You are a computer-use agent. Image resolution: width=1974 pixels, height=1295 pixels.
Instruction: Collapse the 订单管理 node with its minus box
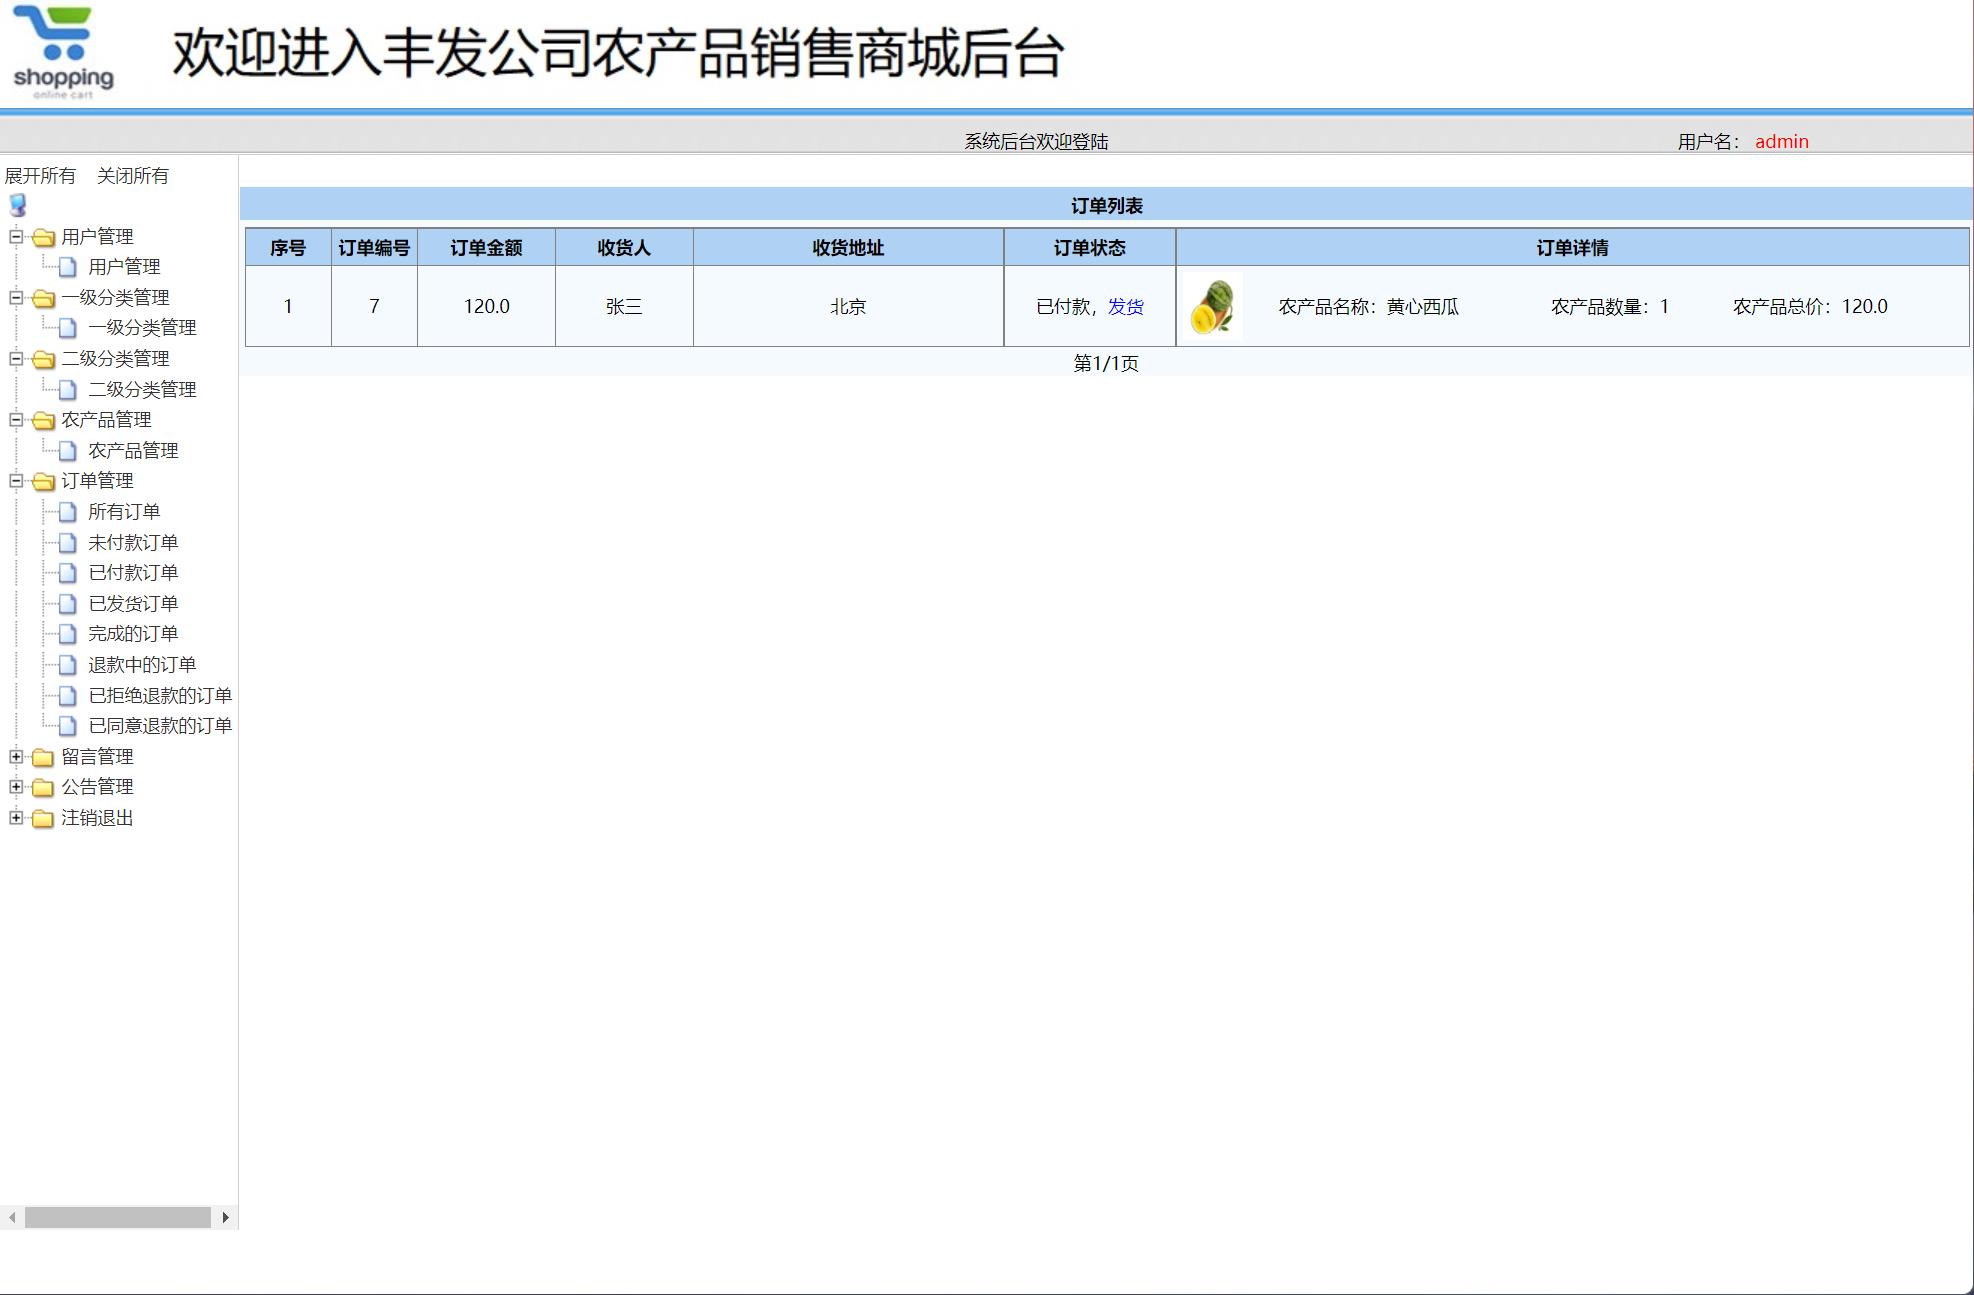(x=15, y=481)
